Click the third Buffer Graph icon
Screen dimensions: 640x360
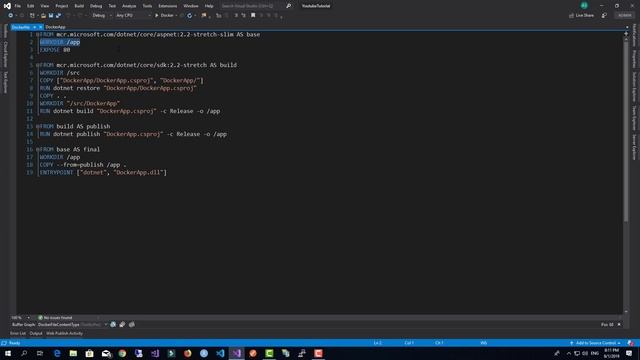(x=132, y=325)
